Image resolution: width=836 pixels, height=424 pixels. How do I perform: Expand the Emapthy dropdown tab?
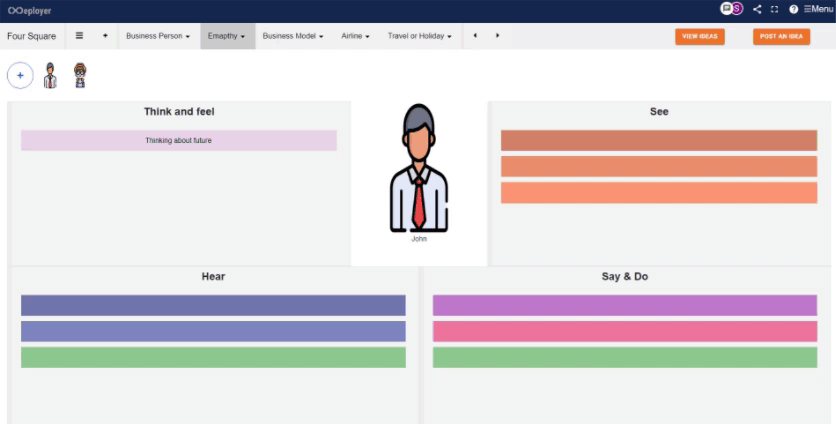point(227,36)
